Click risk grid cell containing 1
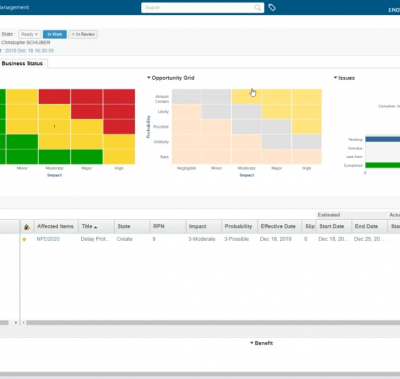The image size is (400, 379). click(54, 127)
